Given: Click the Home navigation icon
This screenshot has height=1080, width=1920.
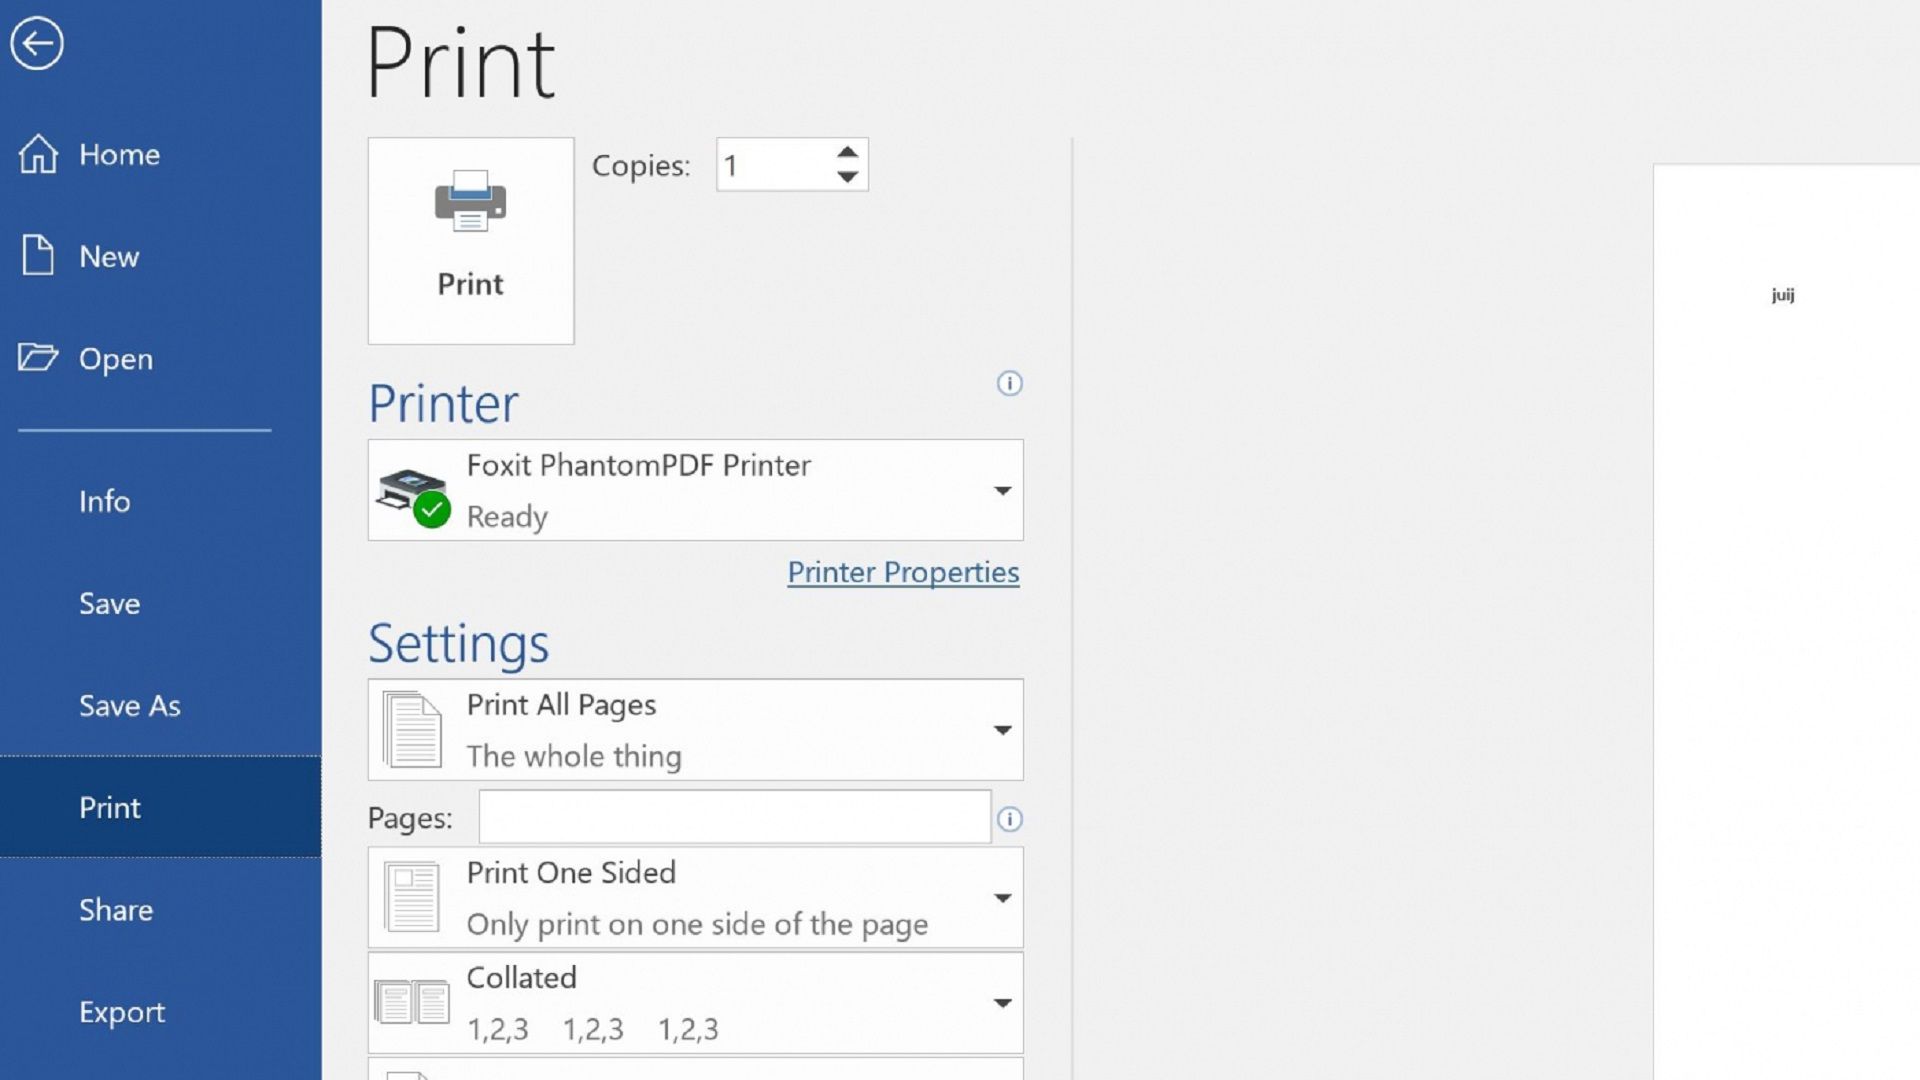Looking at the screenshot, I should coord(36,153).
